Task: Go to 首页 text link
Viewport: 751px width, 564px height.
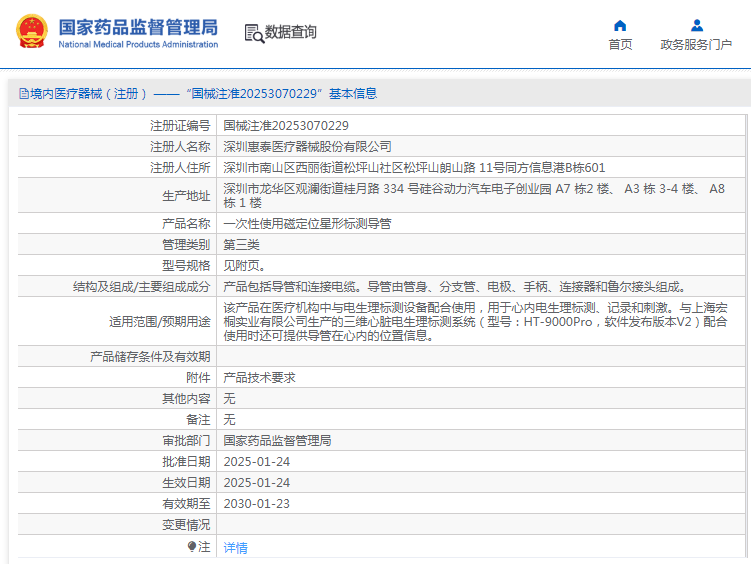Action: pyautogui.click(x=620, y=45)
